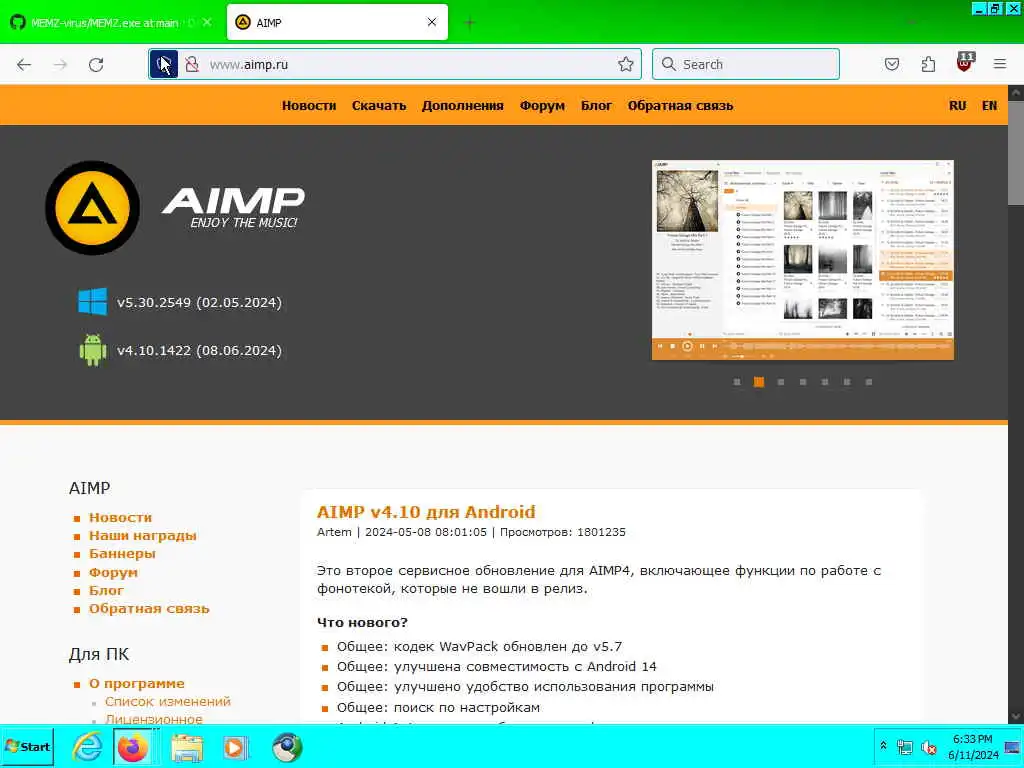Open Windows version v5.30.2549 link

point(199,303)
